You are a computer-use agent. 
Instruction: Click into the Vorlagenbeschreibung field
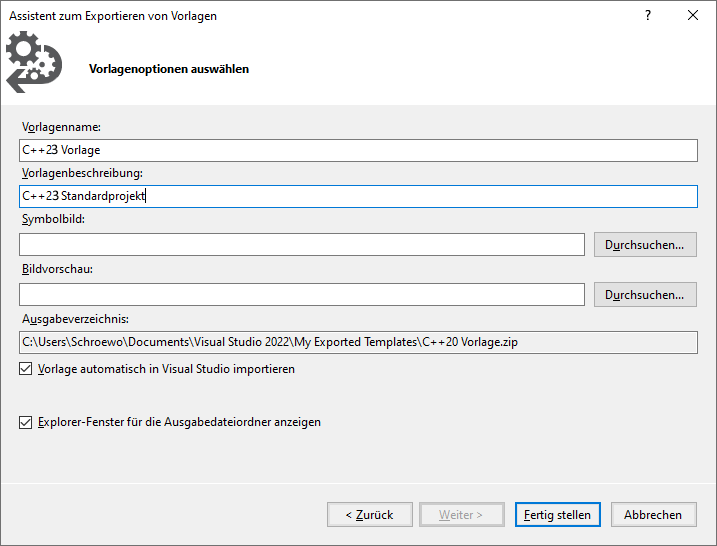tap(358, 196)
